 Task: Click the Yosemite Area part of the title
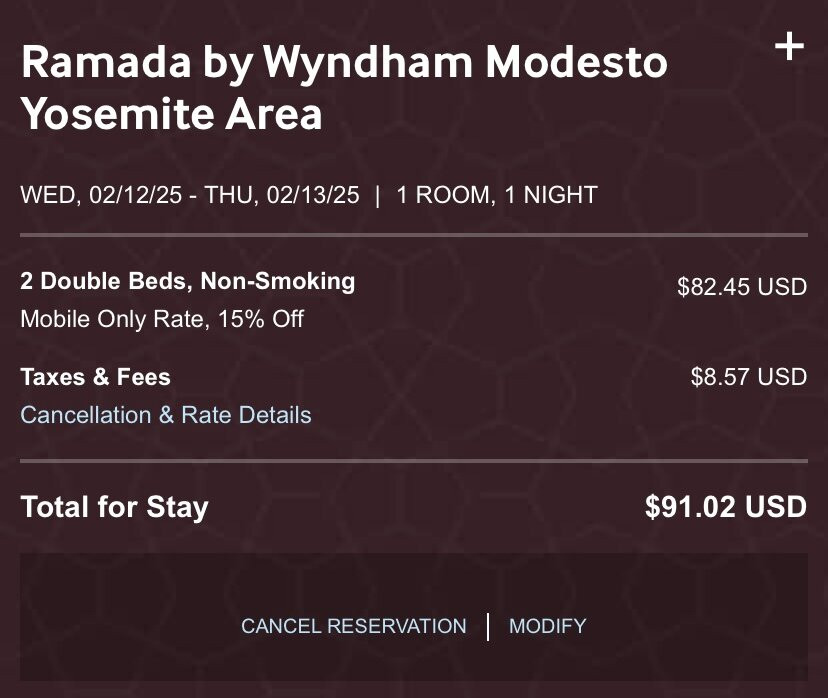click(x=172, y=114)
